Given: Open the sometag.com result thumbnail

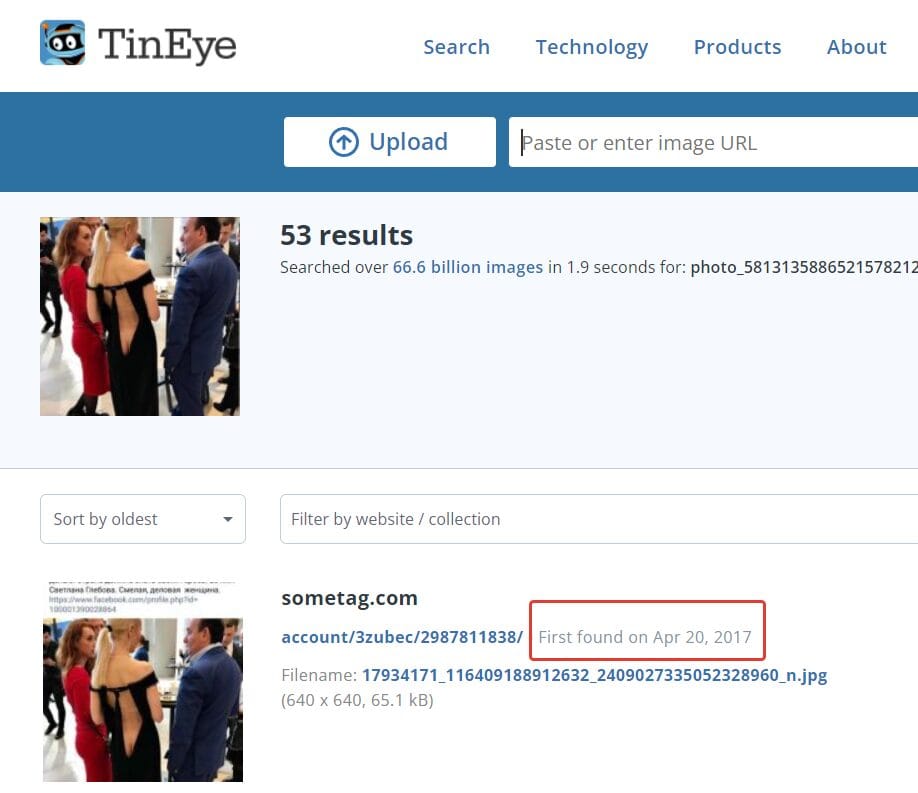Looking at the screenshot, I should point(143,682).
